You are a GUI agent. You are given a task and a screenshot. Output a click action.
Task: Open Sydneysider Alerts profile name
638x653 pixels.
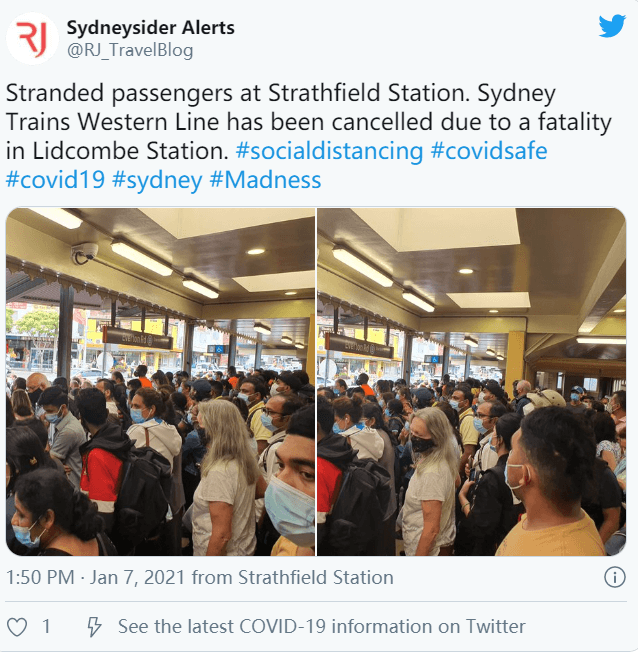pos(150,28)
